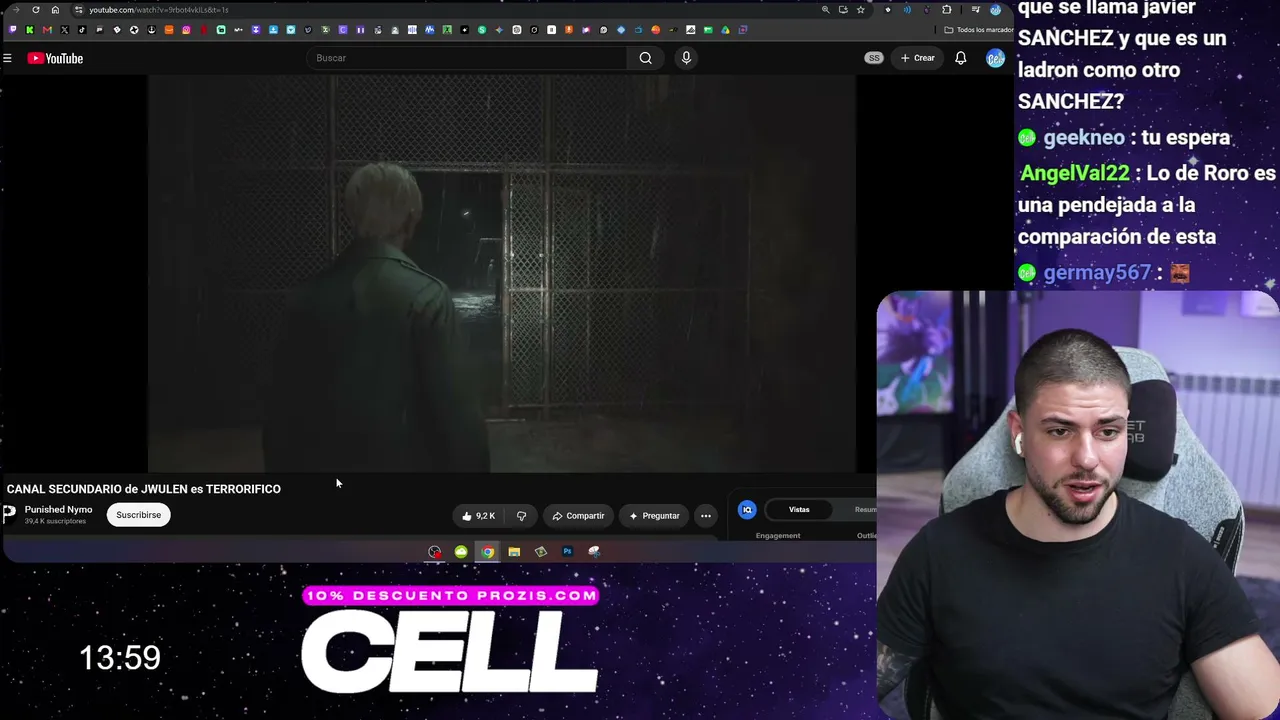
Task: Reload the page in the browser
Action: coord(35,10)
